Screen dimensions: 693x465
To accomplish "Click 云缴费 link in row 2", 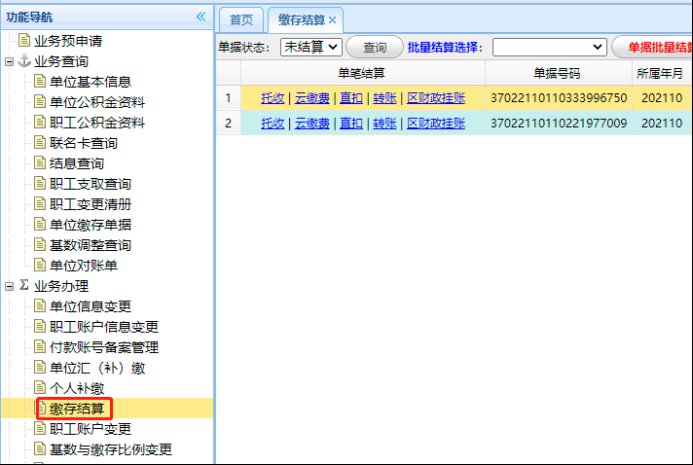I will pos(312,123).
